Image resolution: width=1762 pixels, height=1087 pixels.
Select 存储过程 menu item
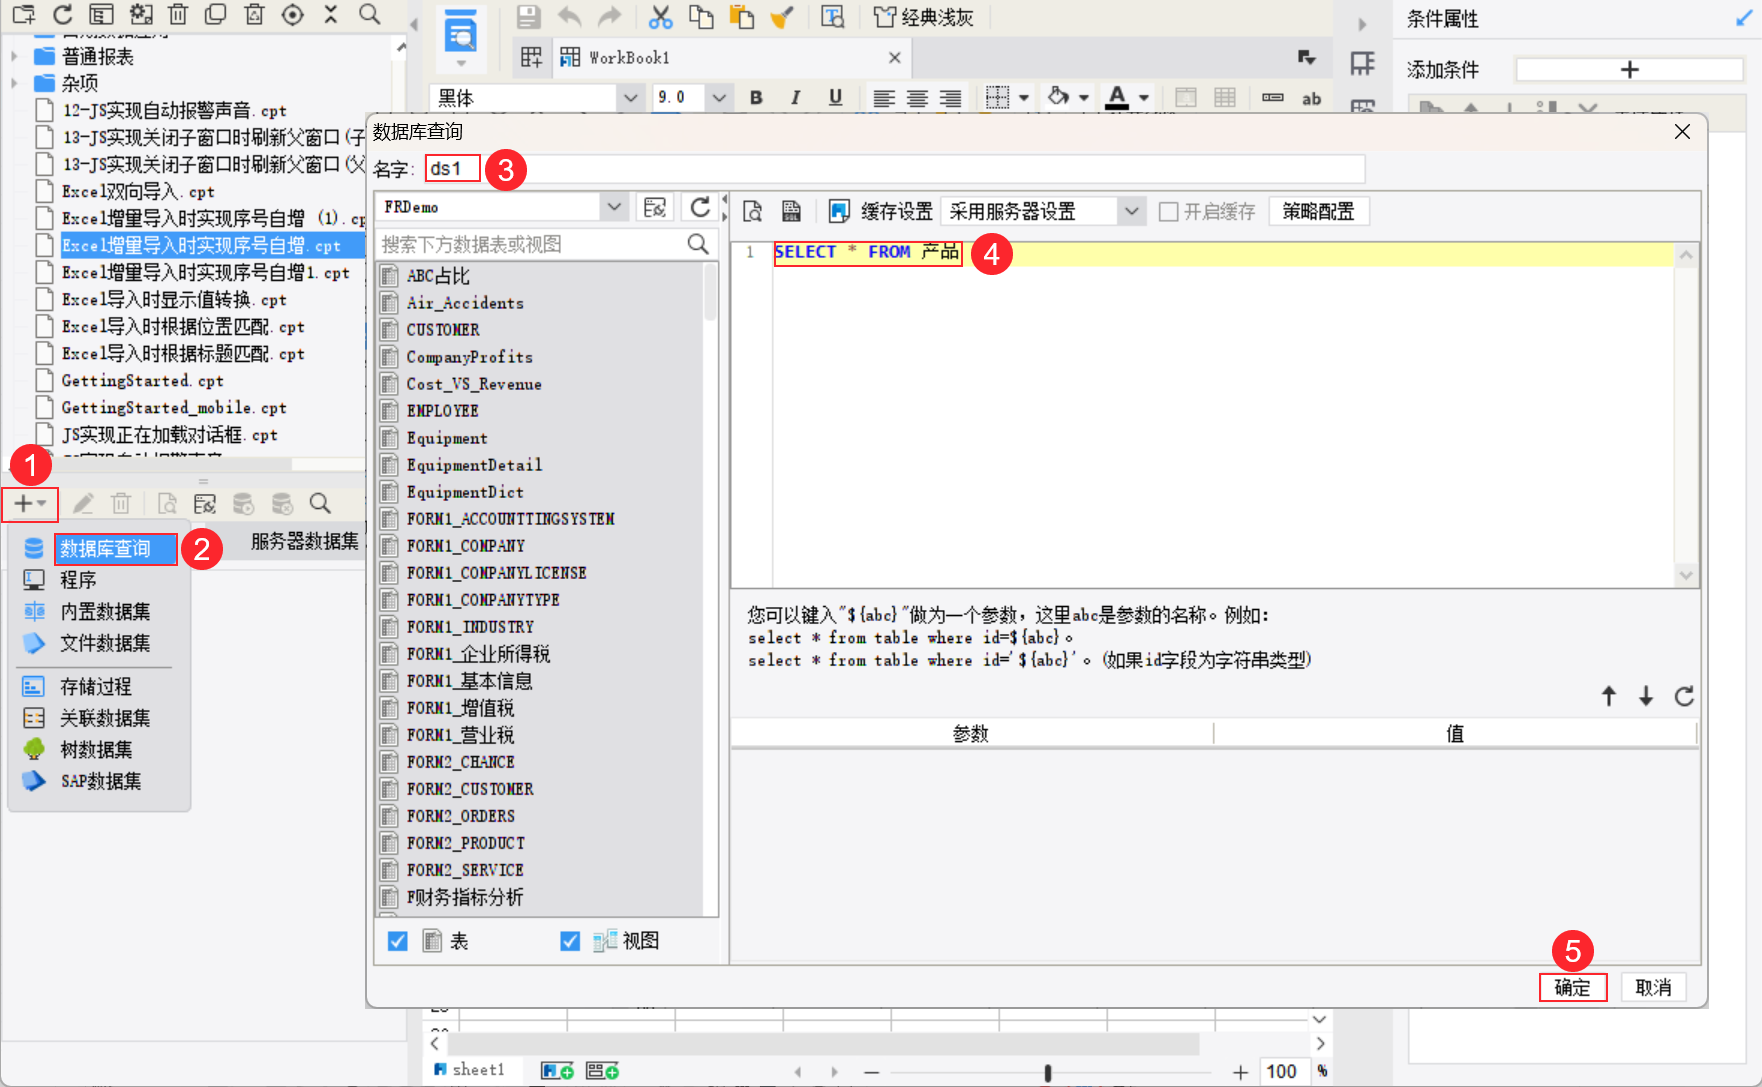[x=95, y=687]
